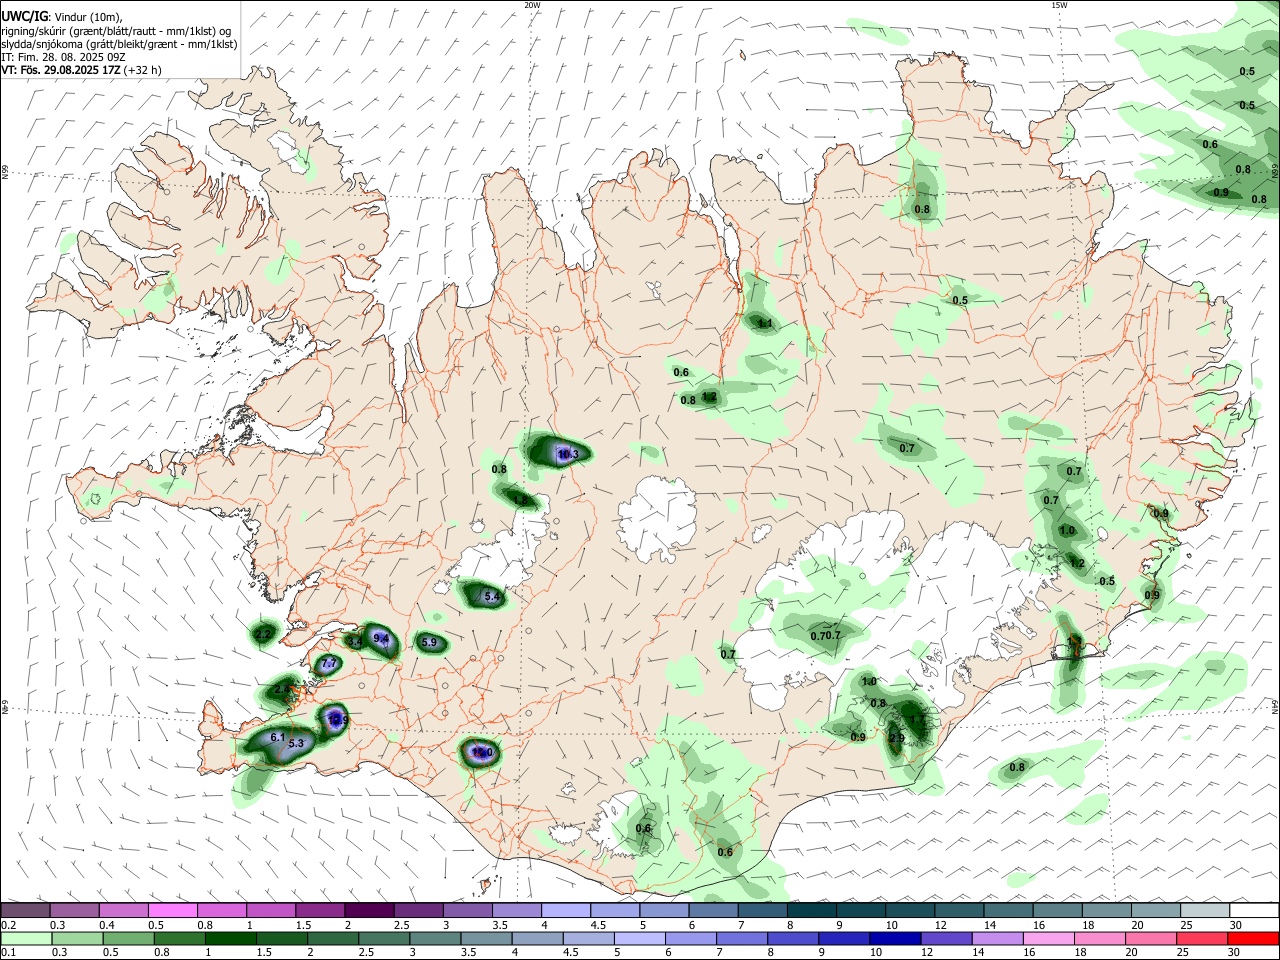Click the 1.7 precipitation label
The height and width of the screenshot is (960, 1280).
pyautogui.click(x=917, y=719)
